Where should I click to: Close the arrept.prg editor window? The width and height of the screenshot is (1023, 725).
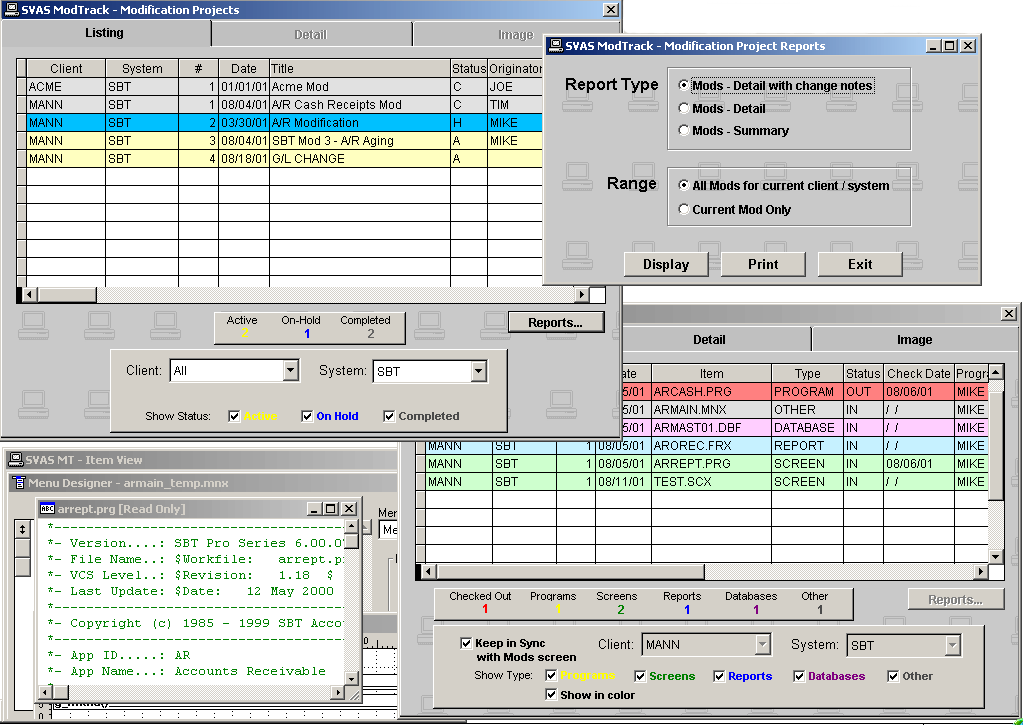click(349, 508)
